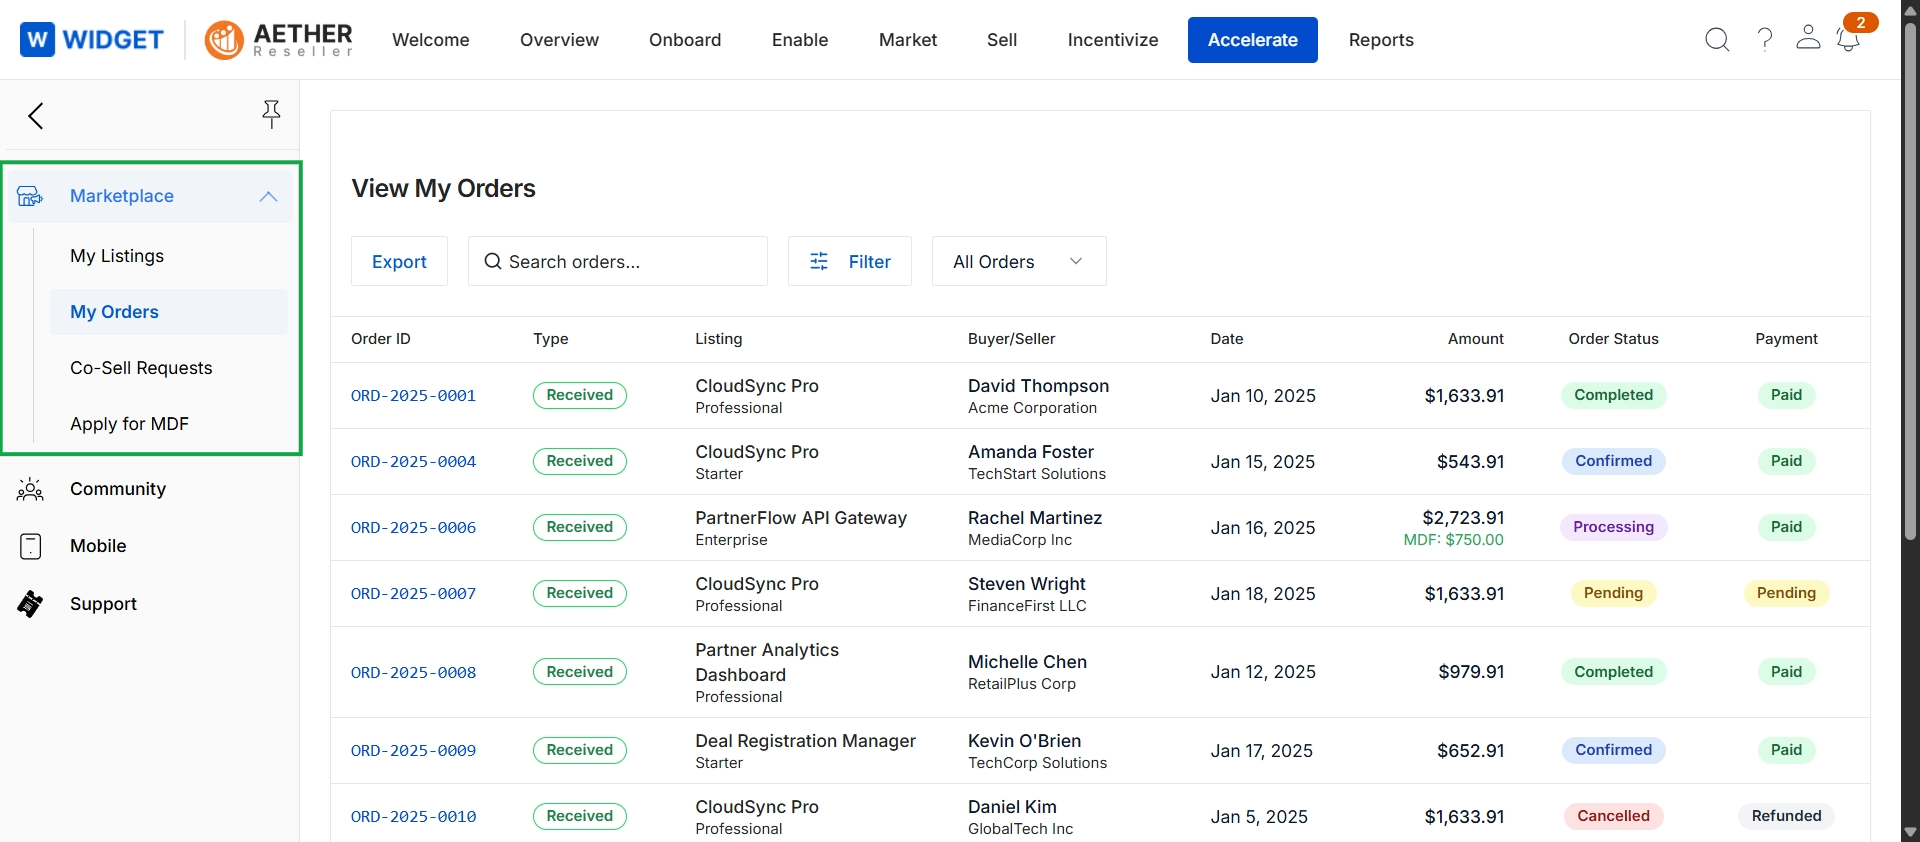This screenshot has width=1920, height=842.
Task: Open the Reports tab
Action: (x=1381, y=40)
